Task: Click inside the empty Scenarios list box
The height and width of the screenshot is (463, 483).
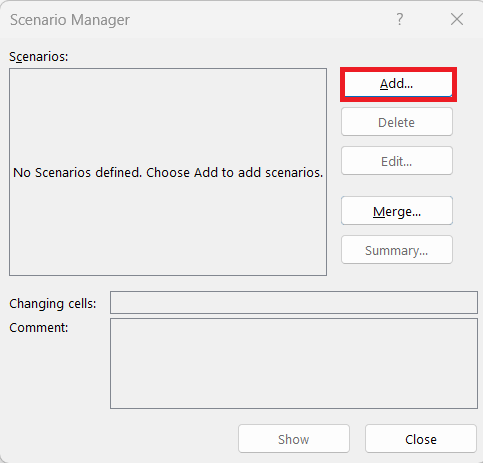Action: pyautogui.click(x=168, y=172)
